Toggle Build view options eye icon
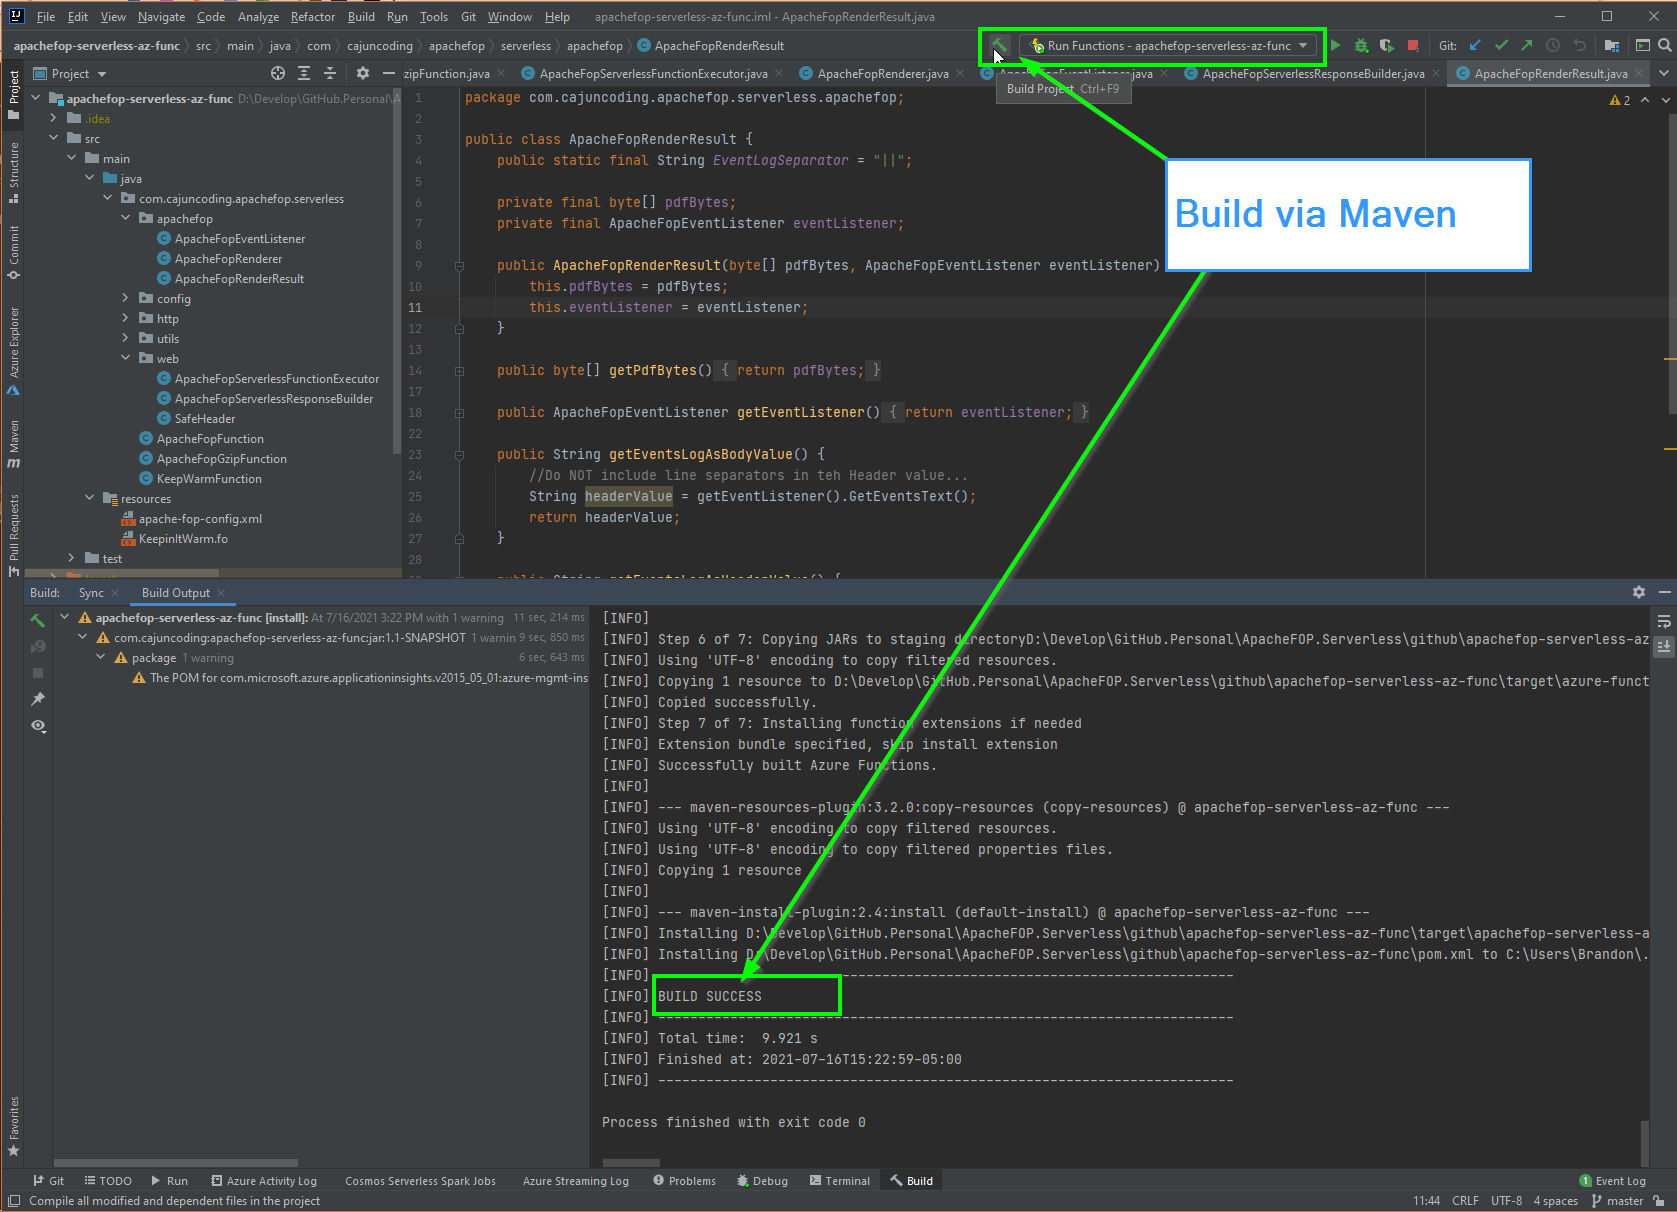 tap(38, 726)
